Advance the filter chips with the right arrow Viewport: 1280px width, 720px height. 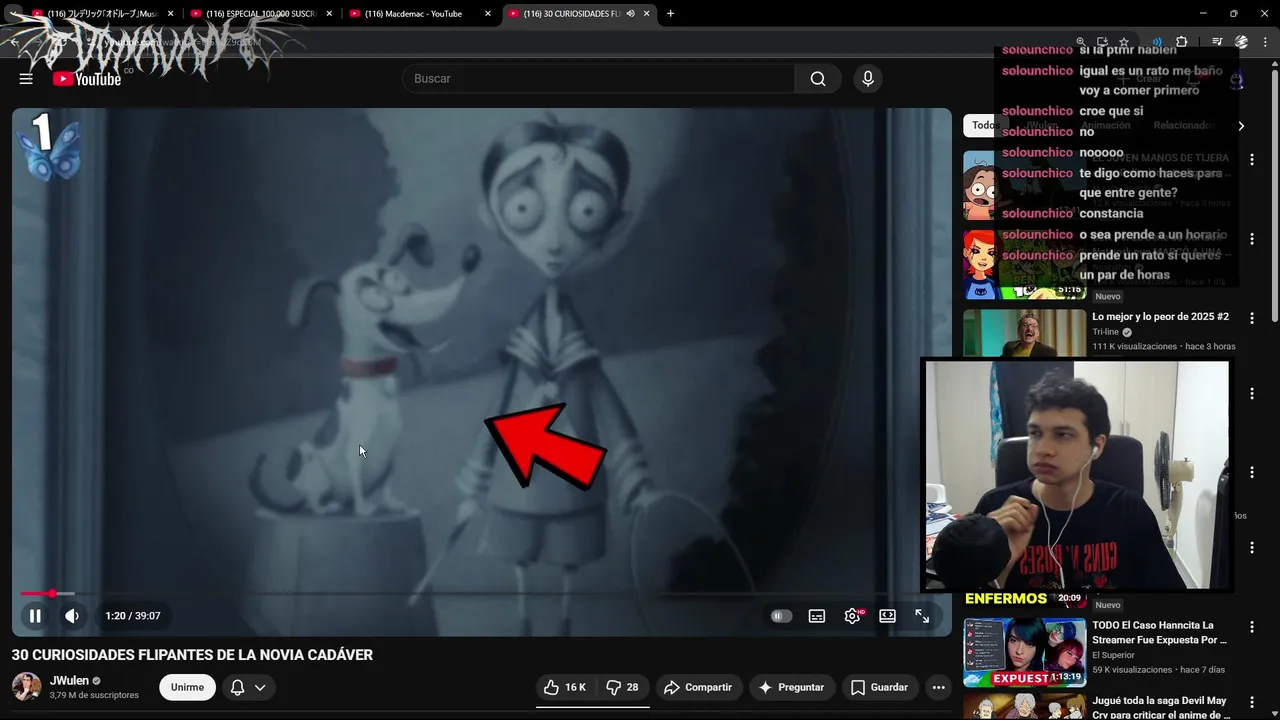pyautogui.click(x=1241, y=126)
